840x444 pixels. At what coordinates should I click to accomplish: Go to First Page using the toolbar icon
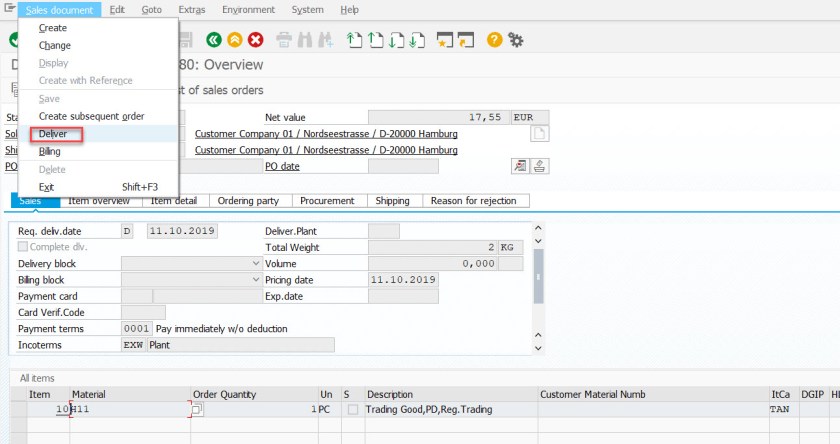tap(354, 40)
